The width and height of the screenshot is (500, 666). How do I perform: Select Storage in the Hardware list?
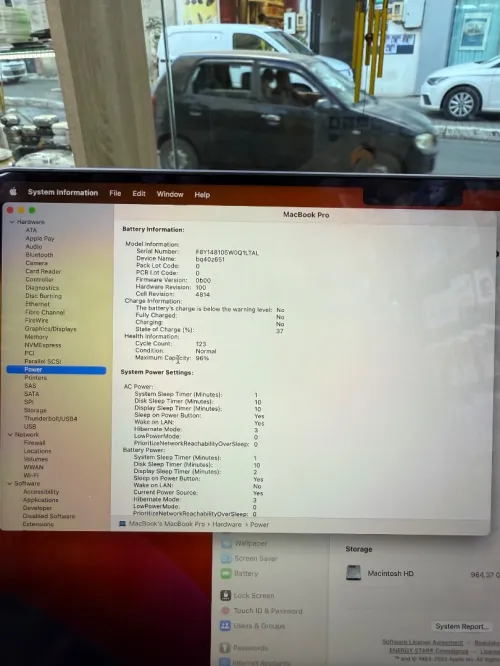(x=35, y=410)
